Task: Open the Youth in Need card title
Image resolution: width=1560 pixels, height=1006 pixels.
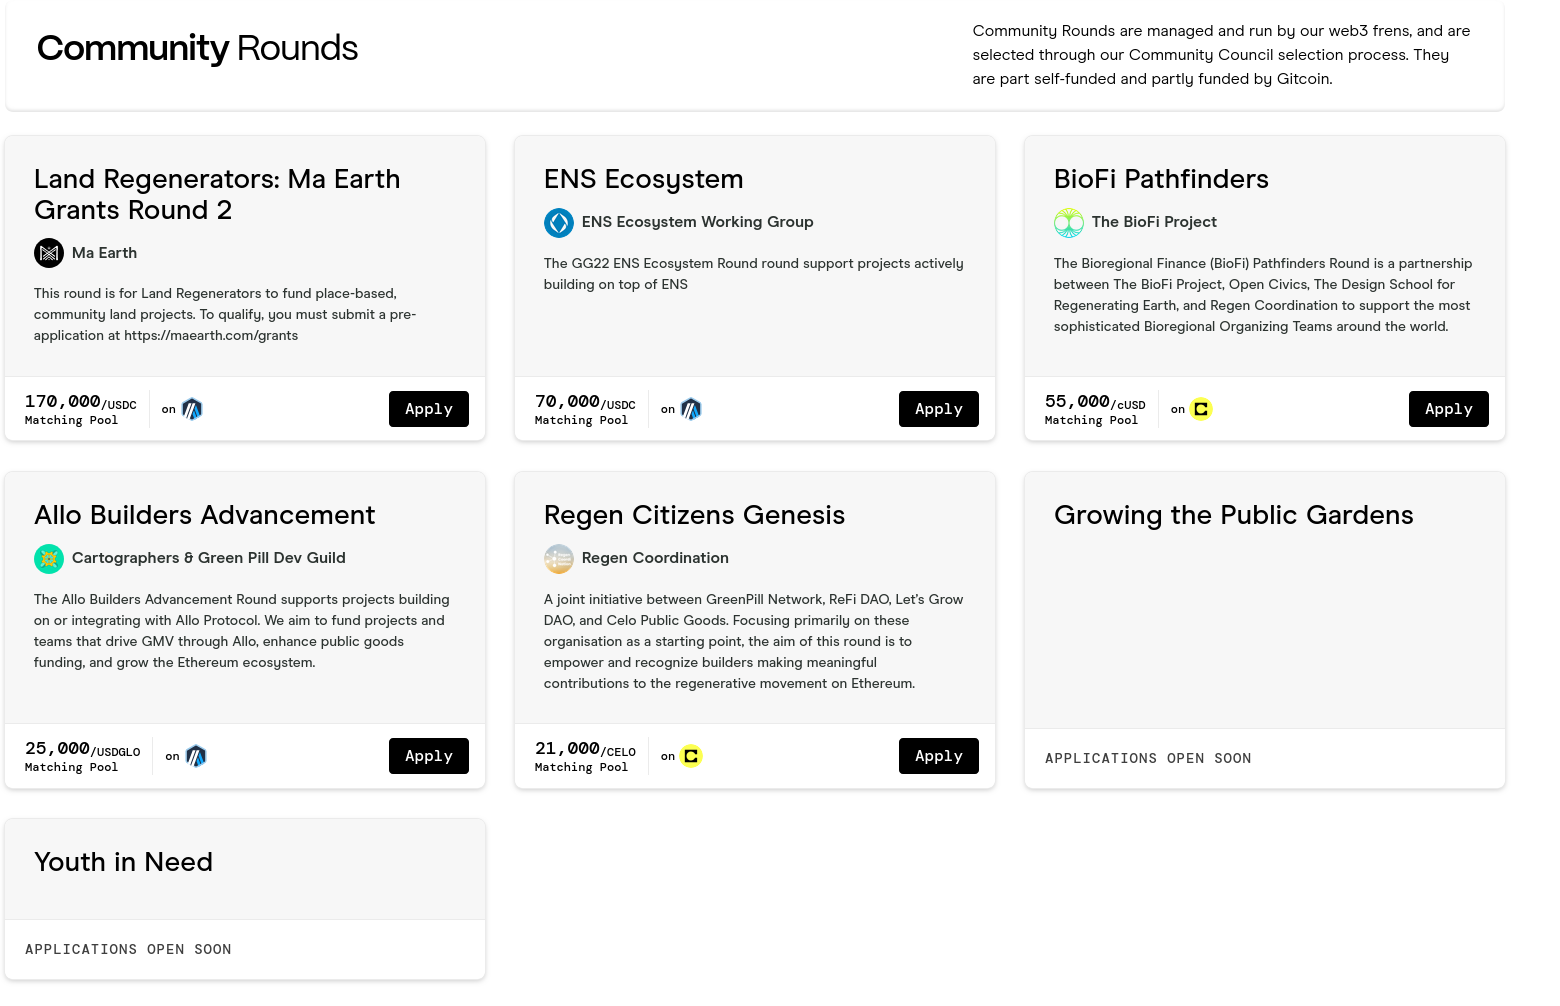Action: (x=123, y=862)
